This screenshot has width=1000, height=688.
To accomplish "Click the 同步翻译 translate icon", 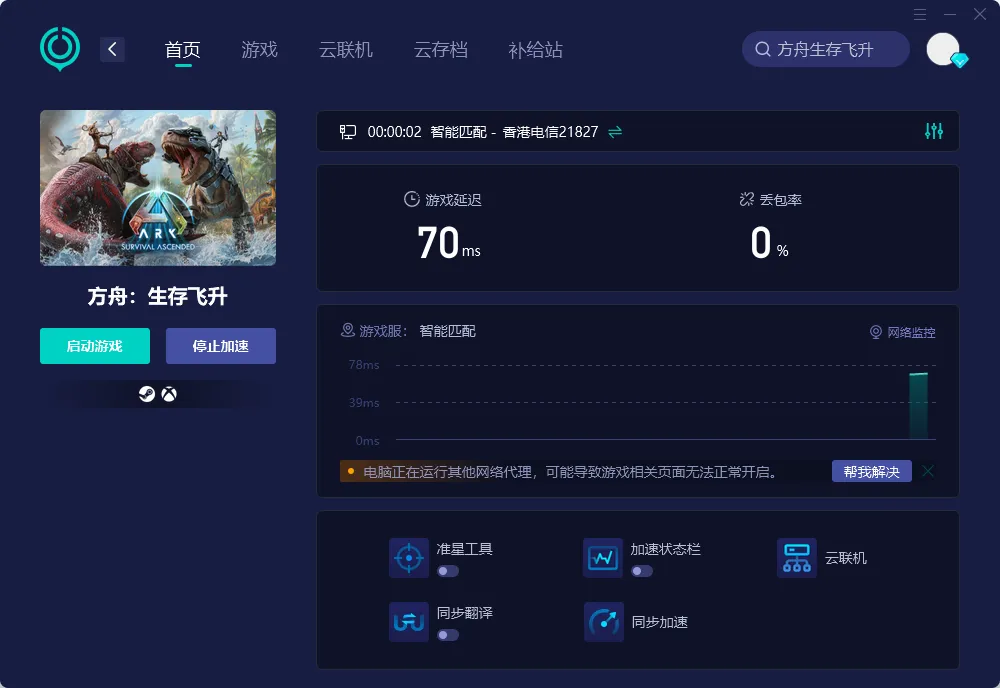I will 409,622.
